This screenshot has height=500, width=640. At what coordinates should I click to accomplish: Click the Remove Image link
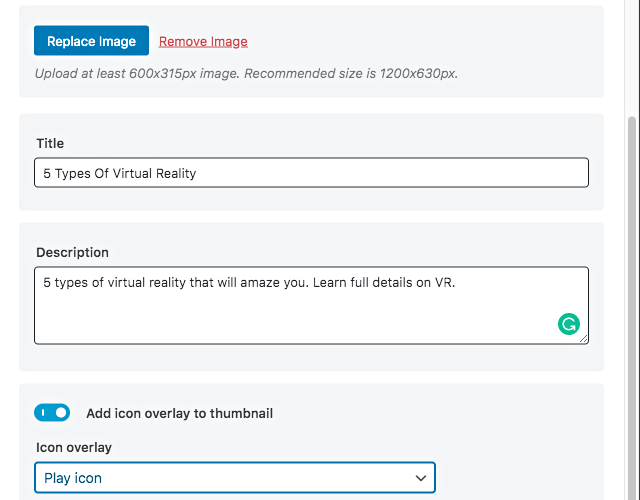(203, 41)
